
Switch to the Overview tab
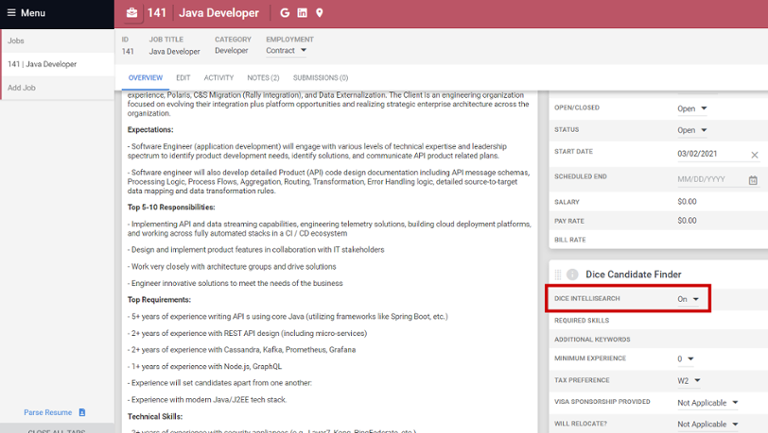pos(145,78)
